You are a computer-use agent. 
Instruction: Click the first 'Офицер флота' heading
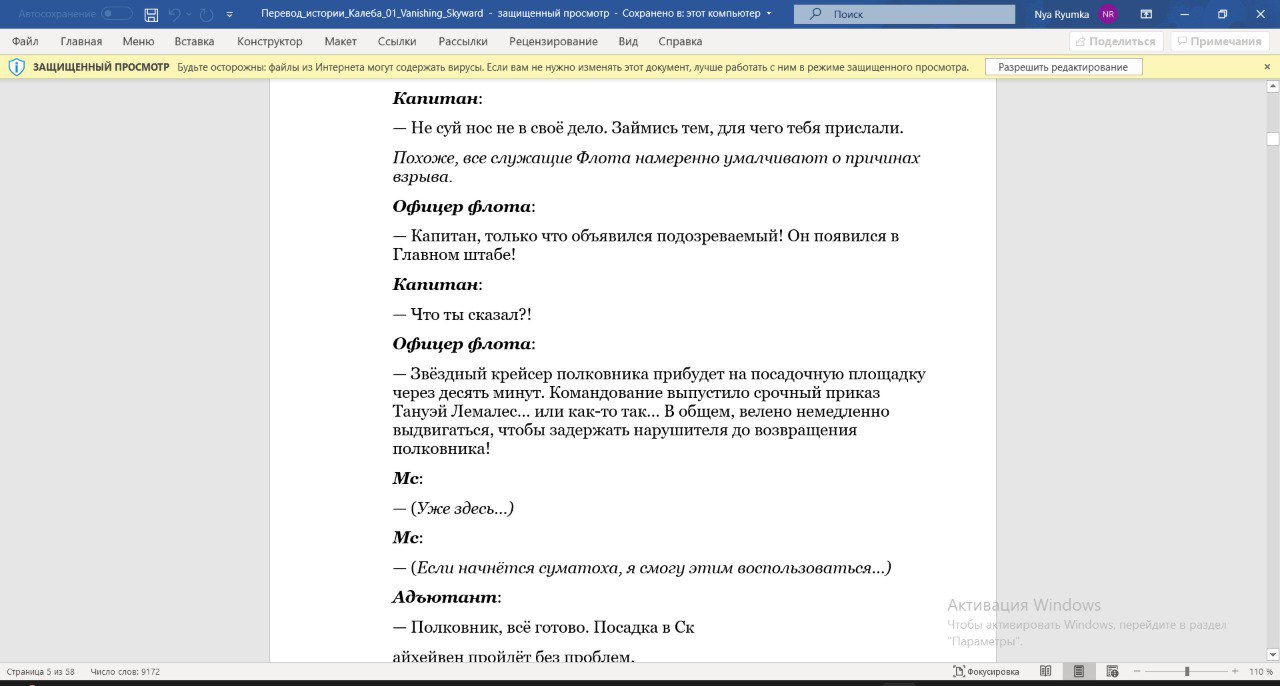(461, 207)
